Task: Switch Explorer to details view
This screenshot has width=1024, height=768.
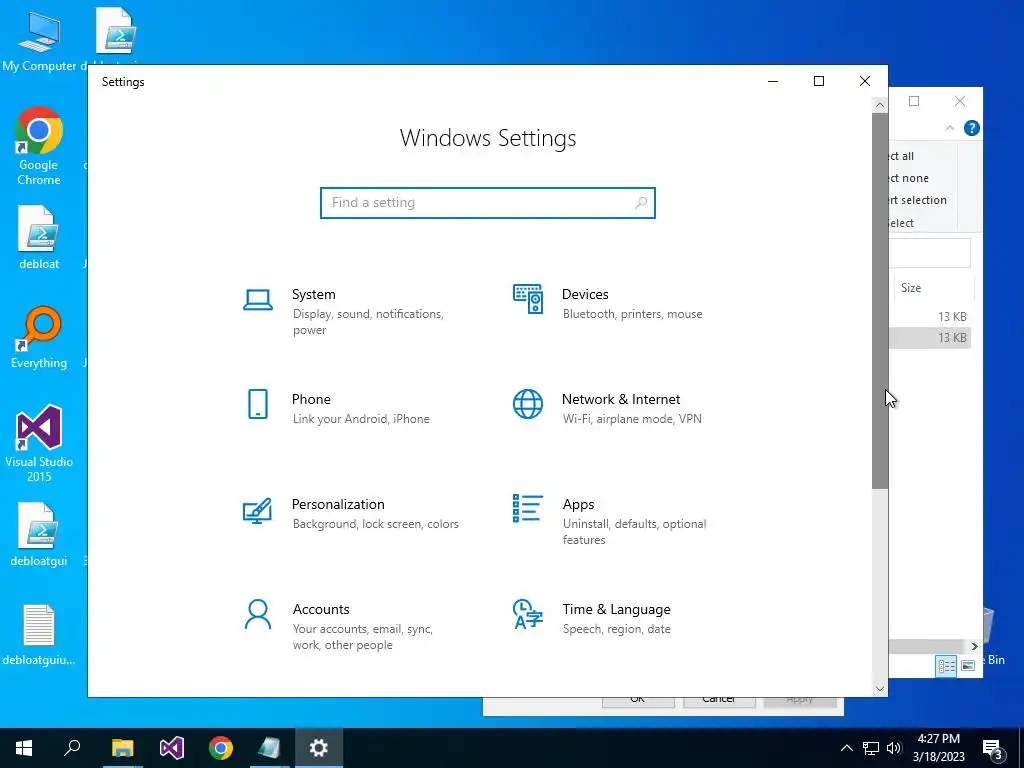Action: pyautogui.click(x=946, y=665)
